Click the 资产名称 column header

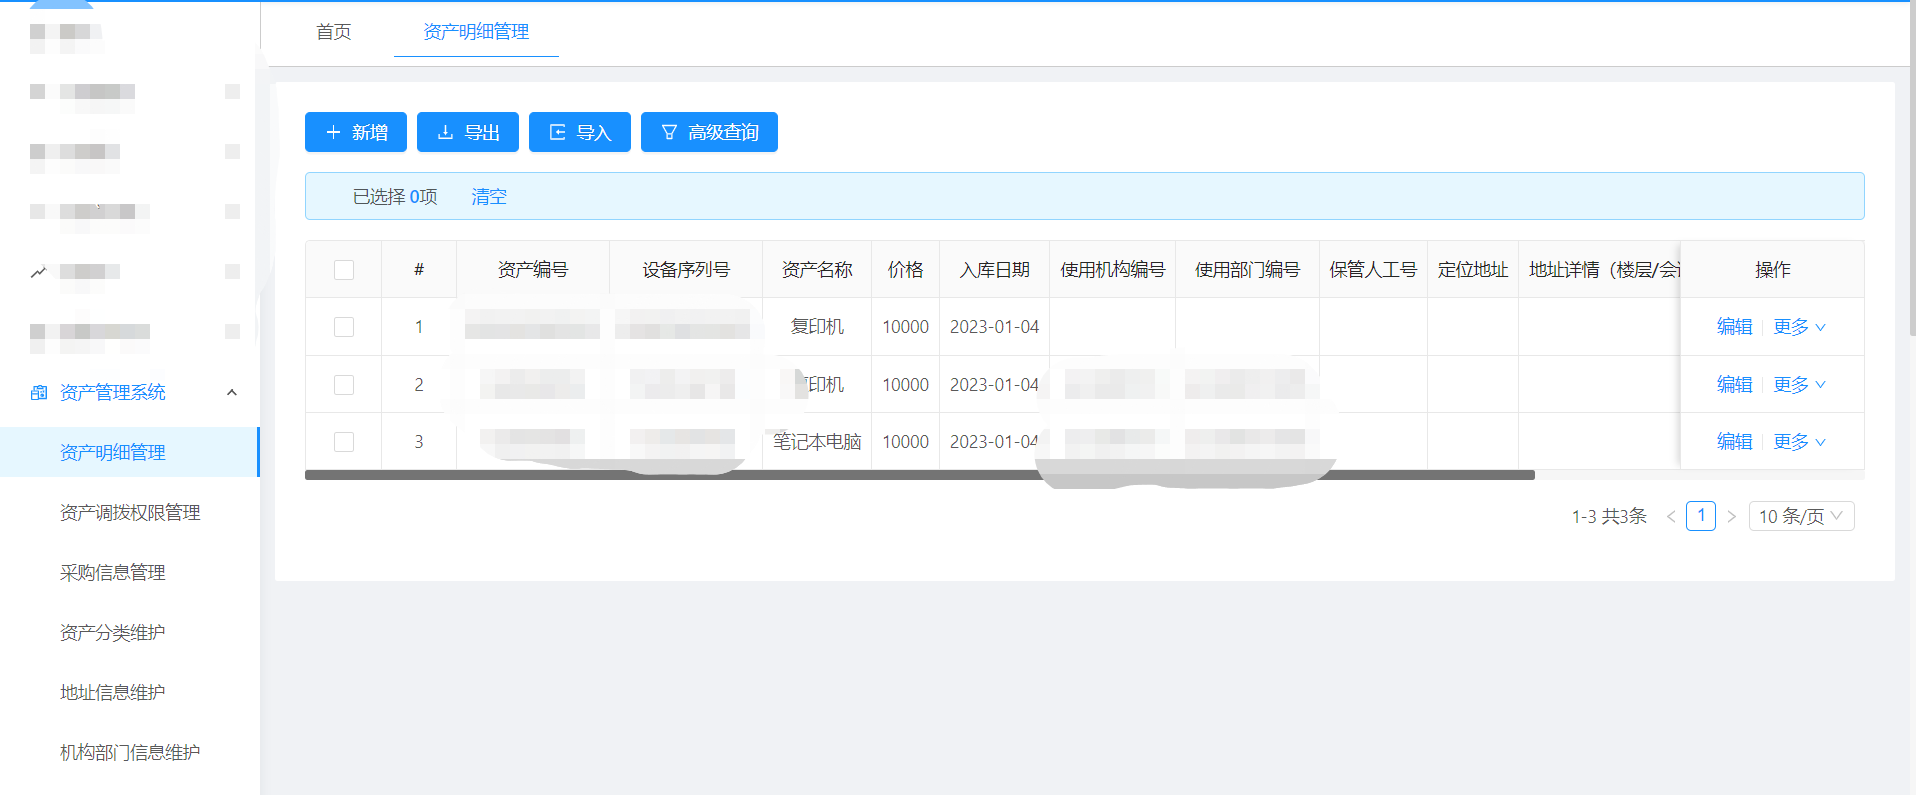coord(817,270)
